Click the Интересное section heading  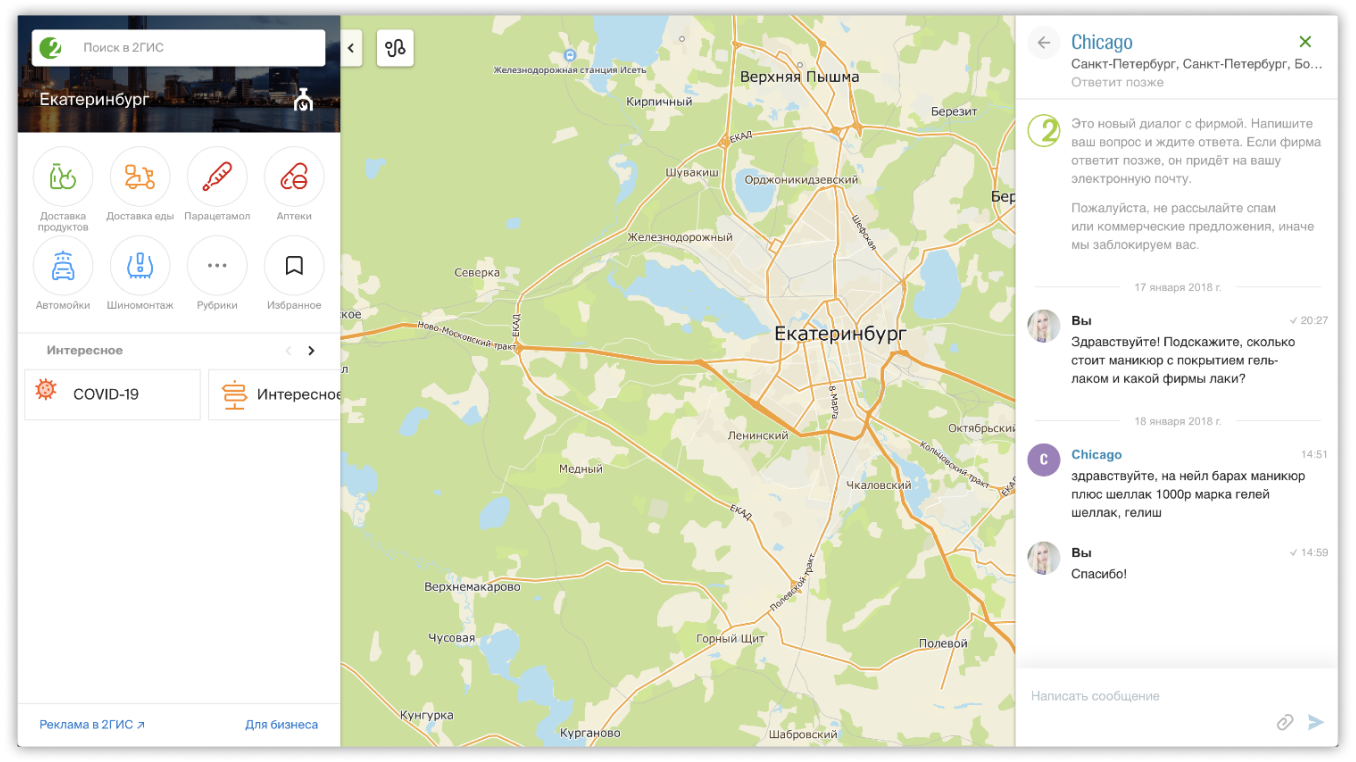[x=85, y=351]
